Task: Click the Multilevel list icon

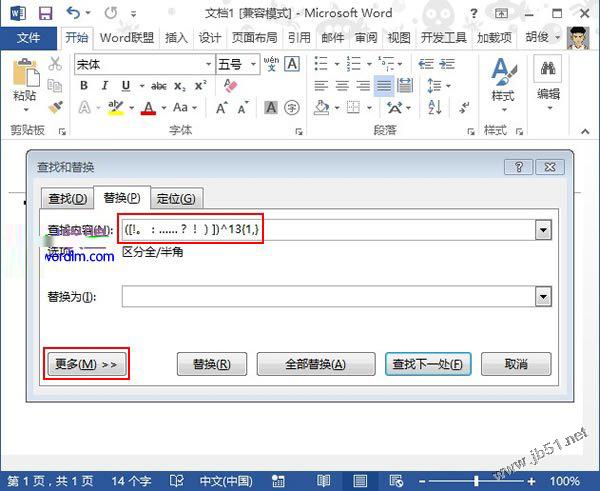Action: click(x=386, y=64)
